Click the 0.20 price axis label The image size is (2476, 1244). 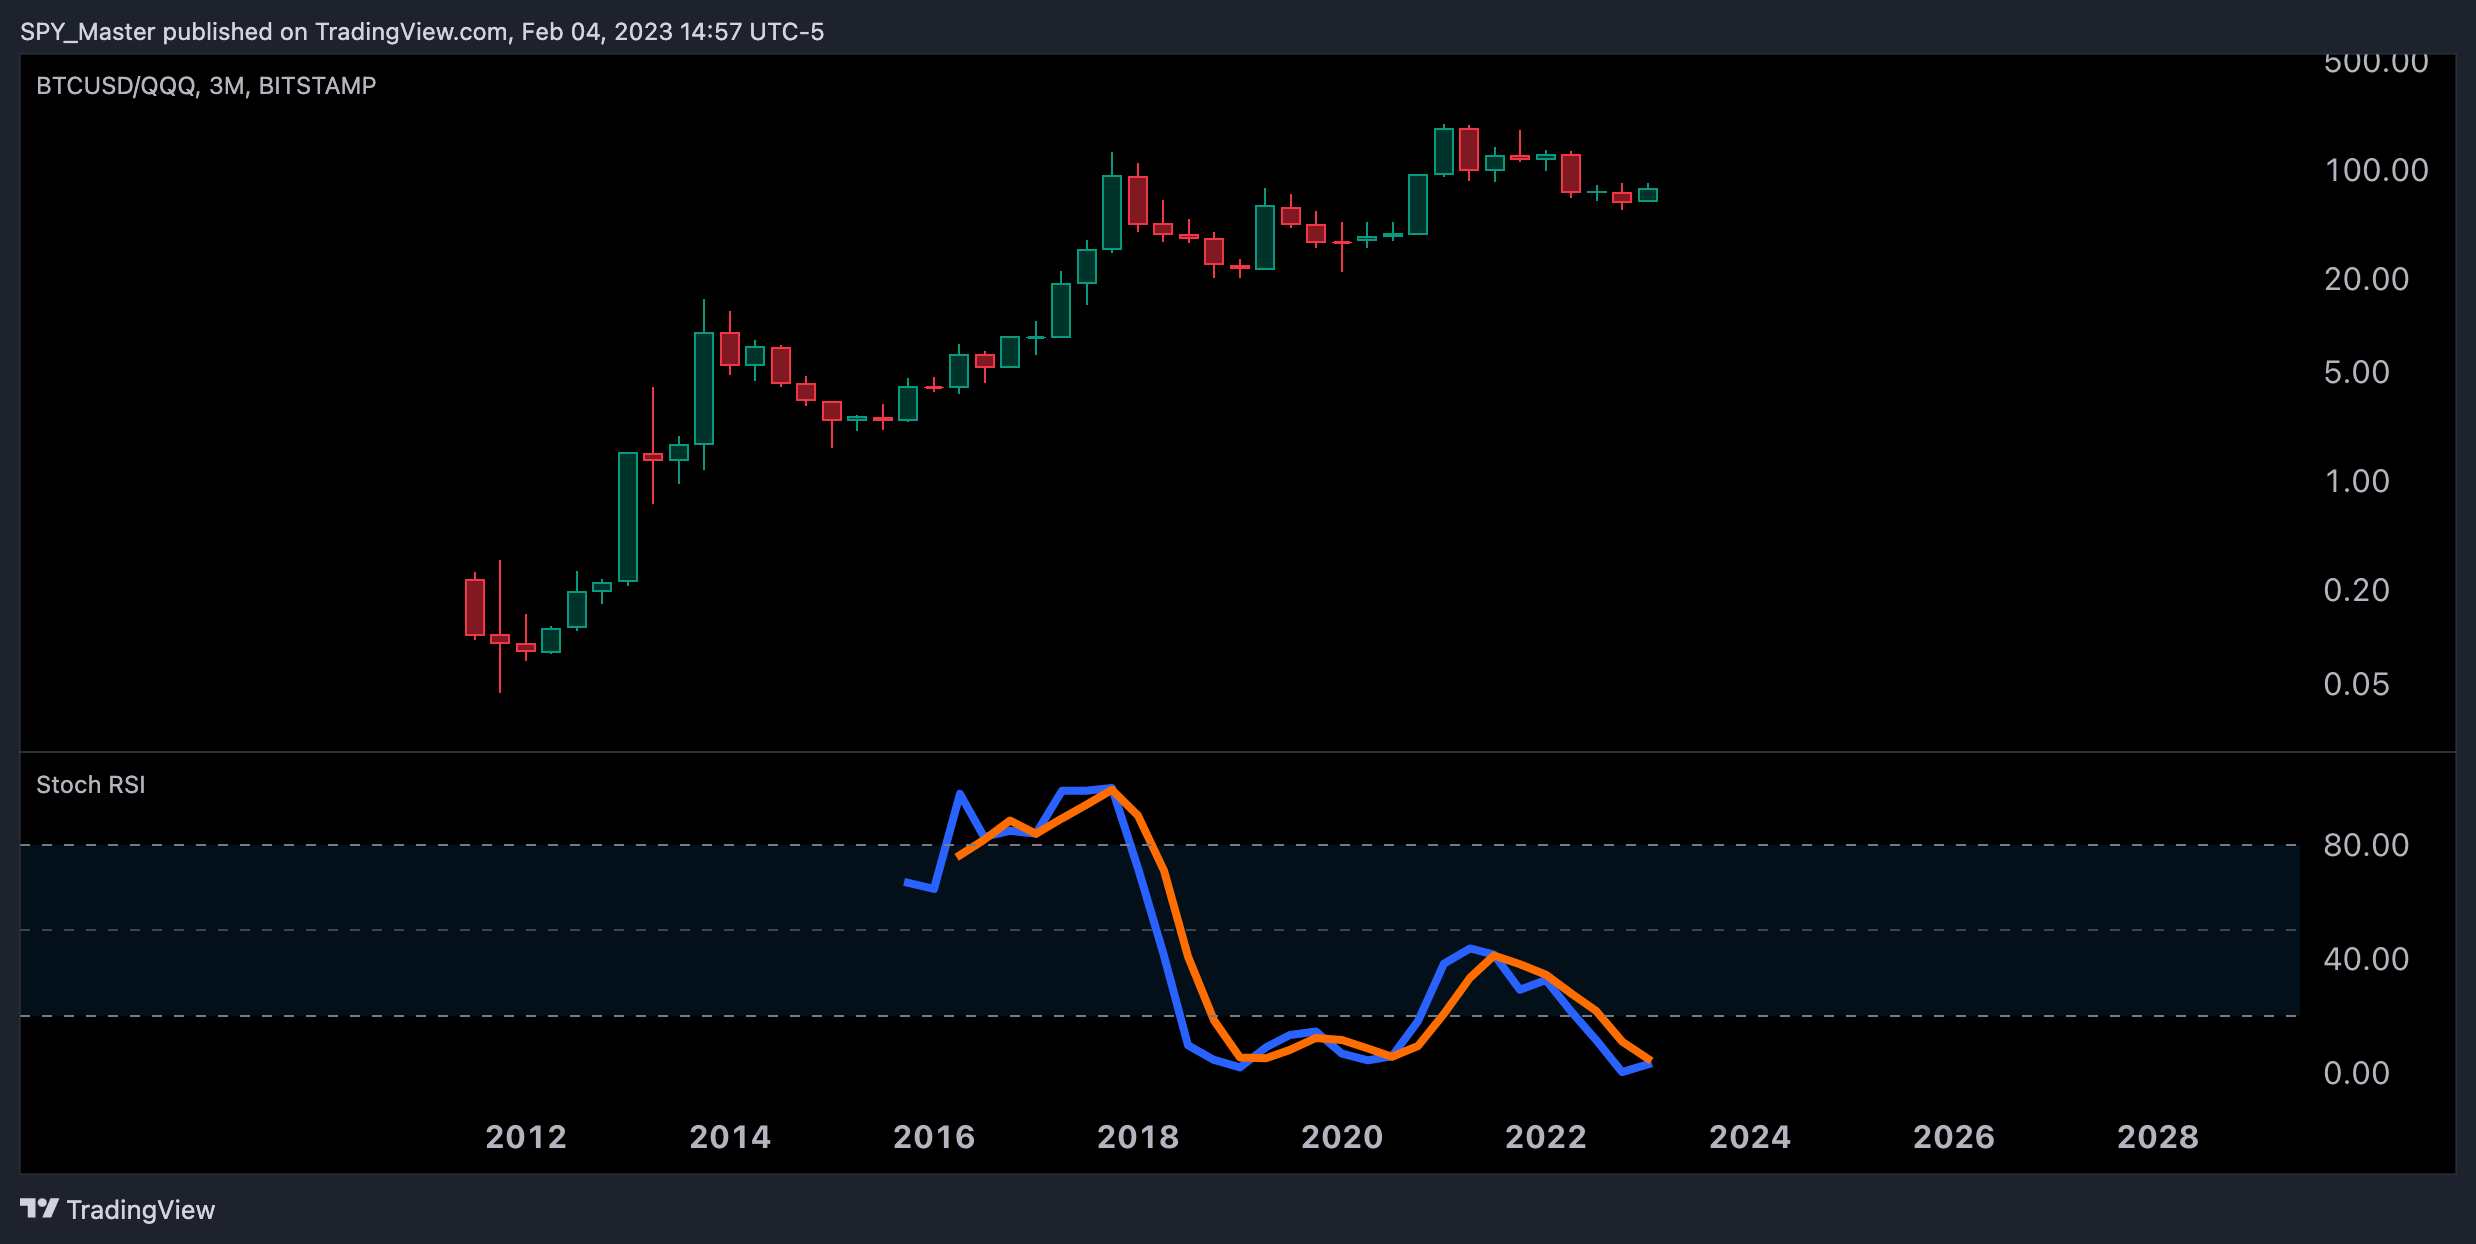coord(2357,590)
